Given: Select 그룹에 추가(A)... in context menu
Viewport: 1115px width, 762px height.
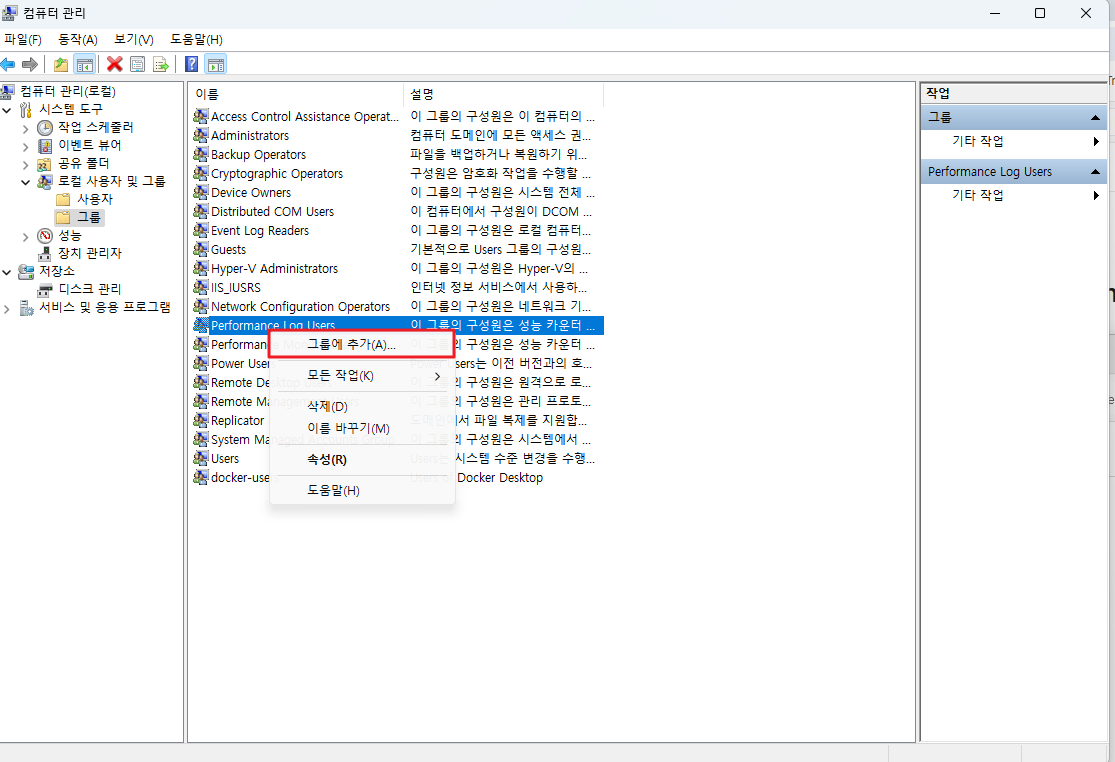Looking at the screenshot, I should click(x=350, y=344).
